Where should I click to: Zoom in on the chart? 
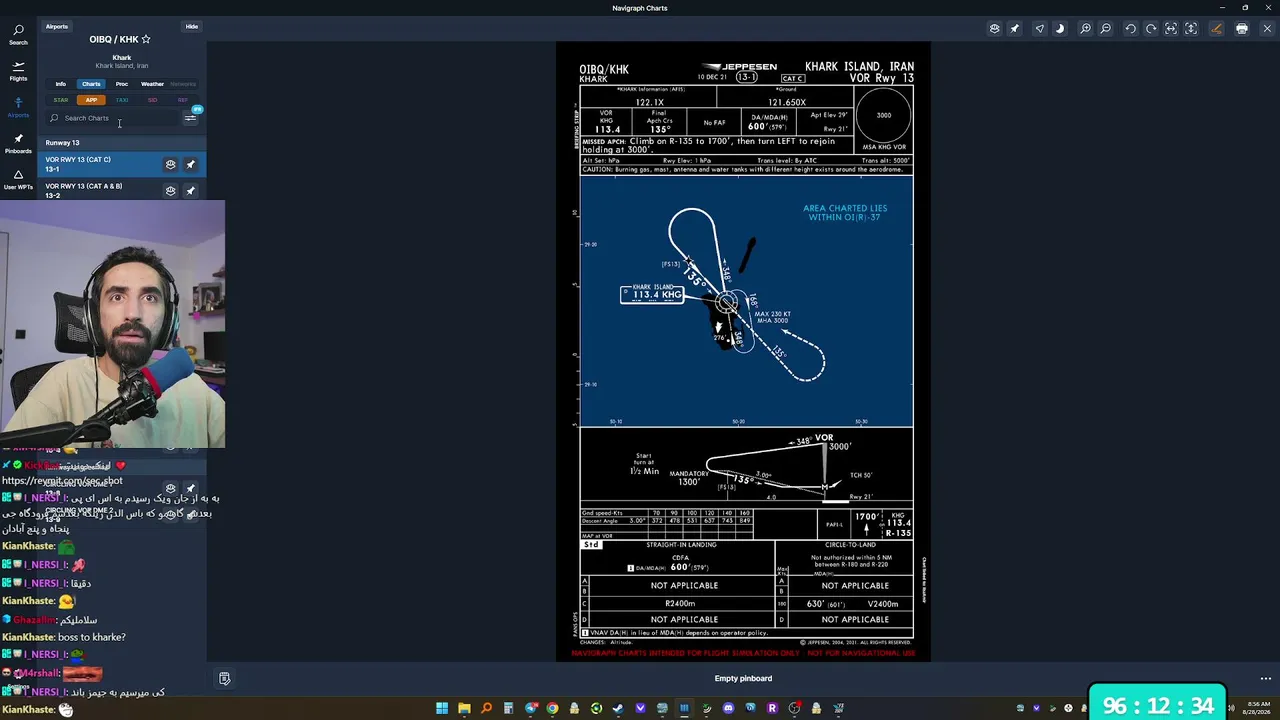(x=1085, y=29)
